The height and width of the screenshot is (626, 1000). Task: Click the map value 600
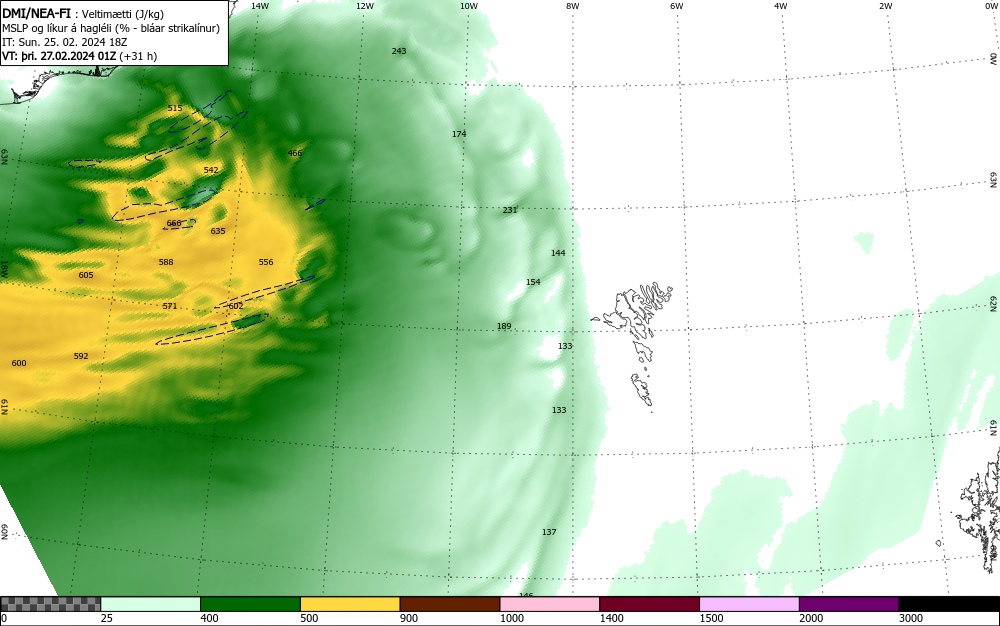[19, 363]
